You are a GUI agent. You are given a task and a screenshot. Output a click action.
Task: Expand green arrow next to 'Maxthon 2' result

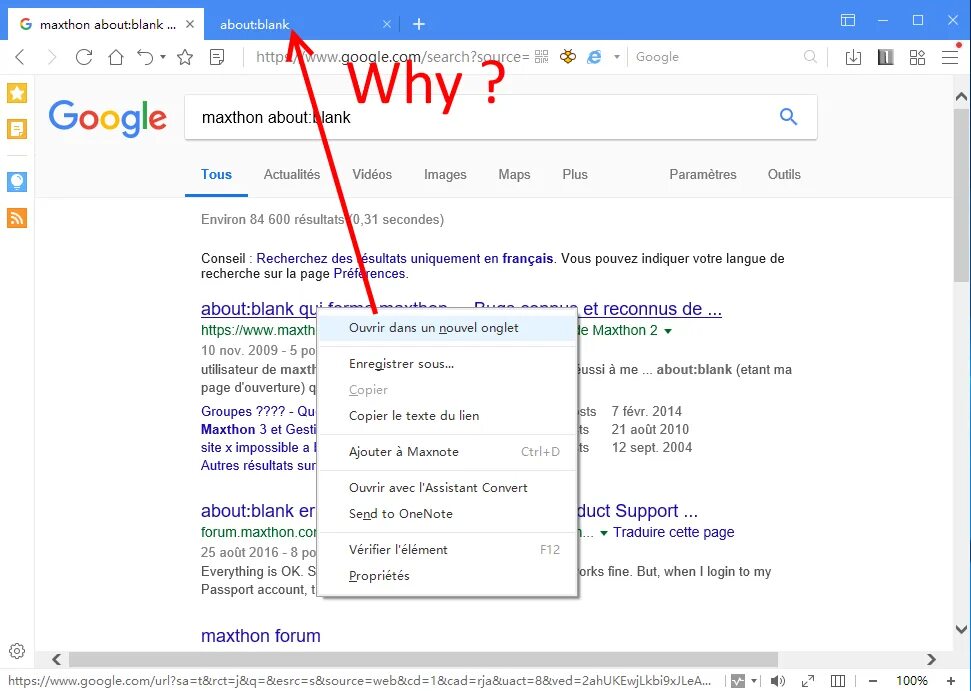pos(668,331)
